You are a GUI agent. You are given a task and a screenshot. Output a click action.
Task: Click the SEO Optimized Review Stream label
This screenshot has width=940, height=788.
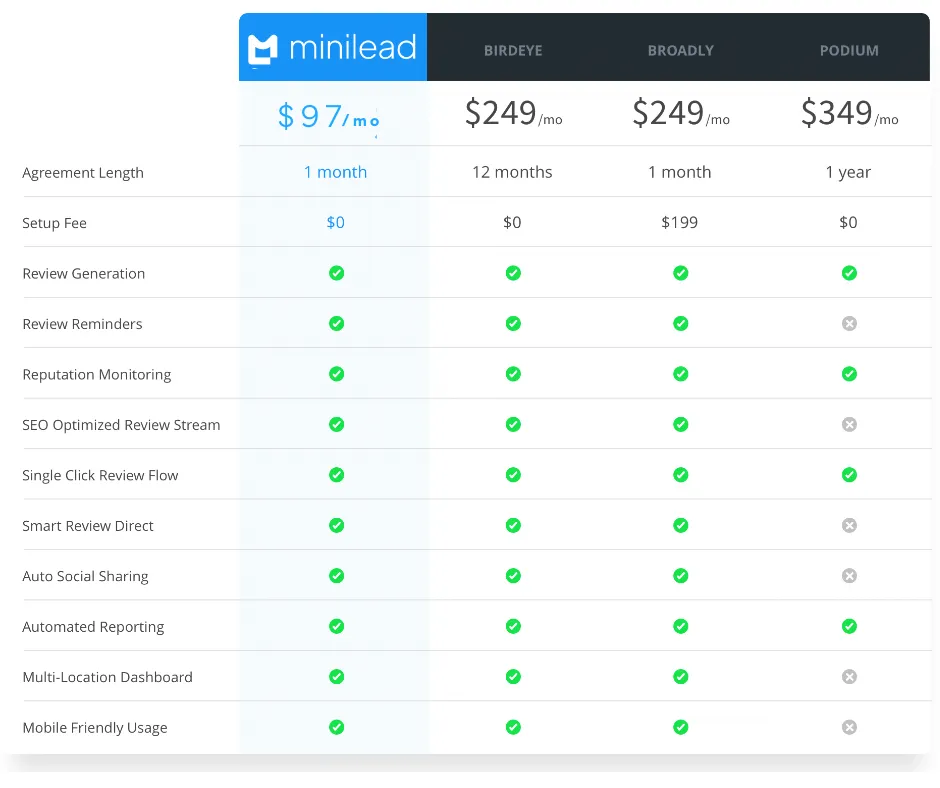(x=121, y=425)
